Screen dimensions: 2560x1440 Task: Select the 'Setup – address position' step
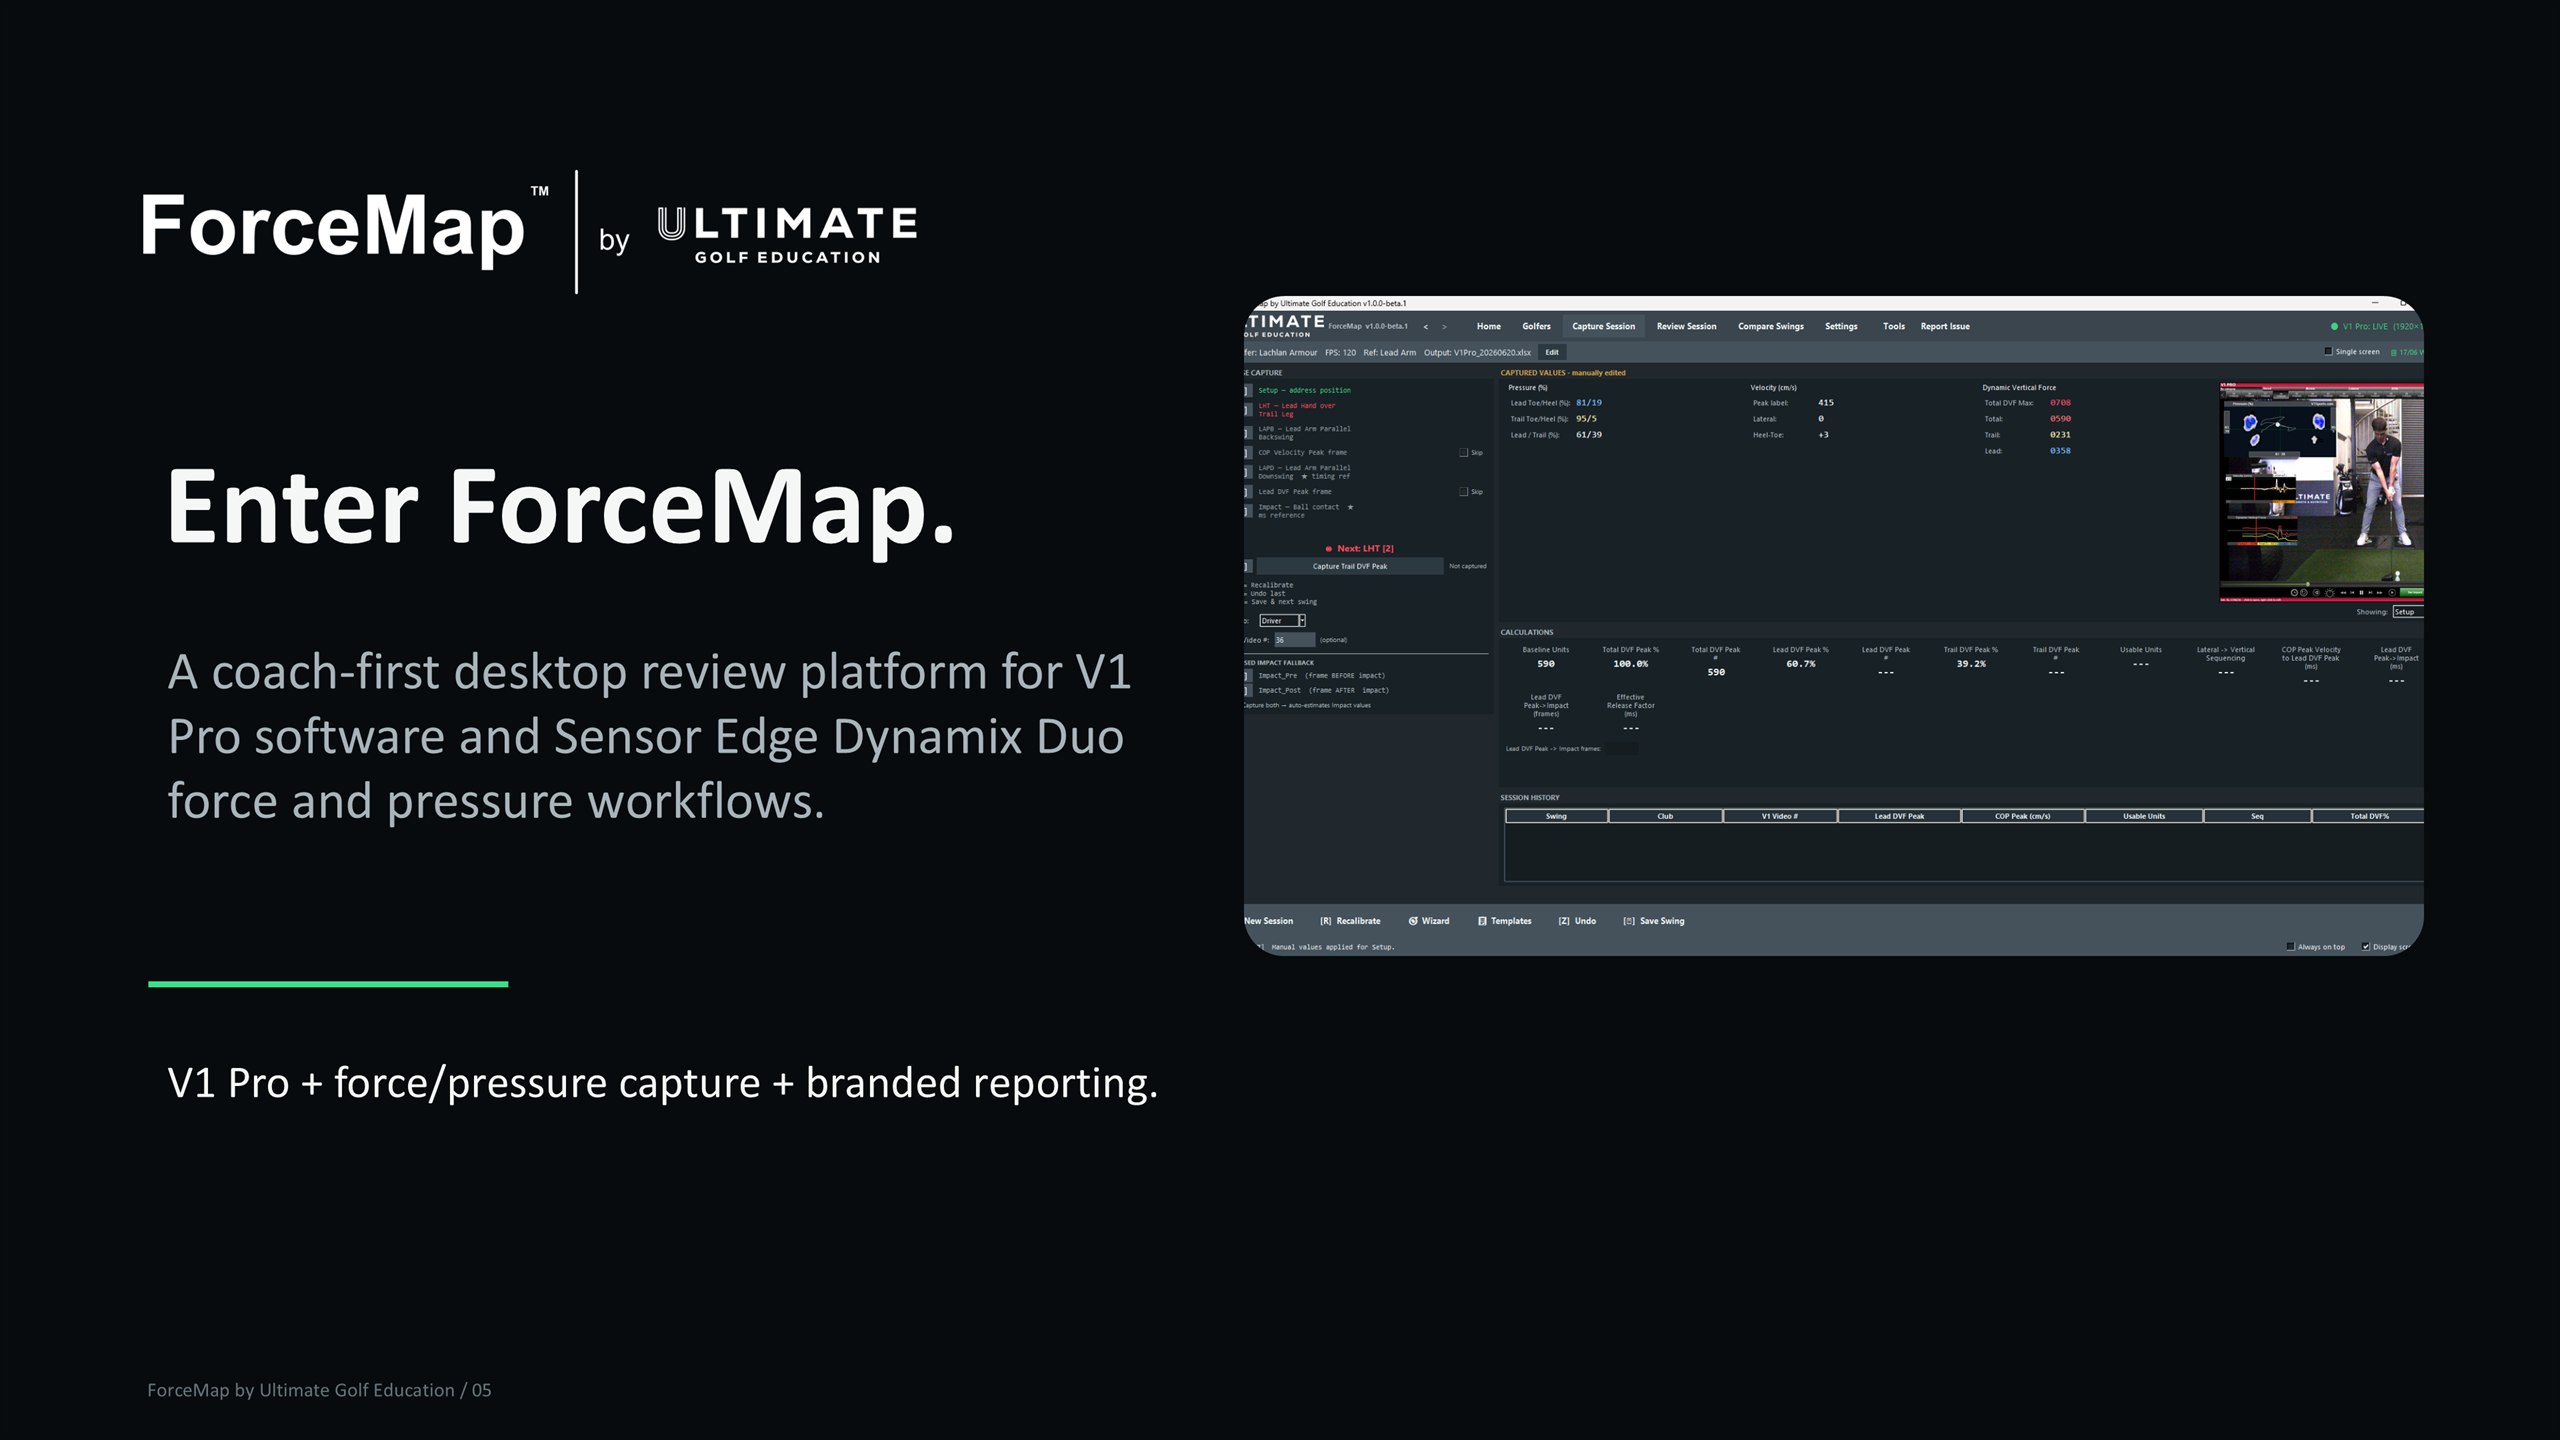[x=1304, y=390]
